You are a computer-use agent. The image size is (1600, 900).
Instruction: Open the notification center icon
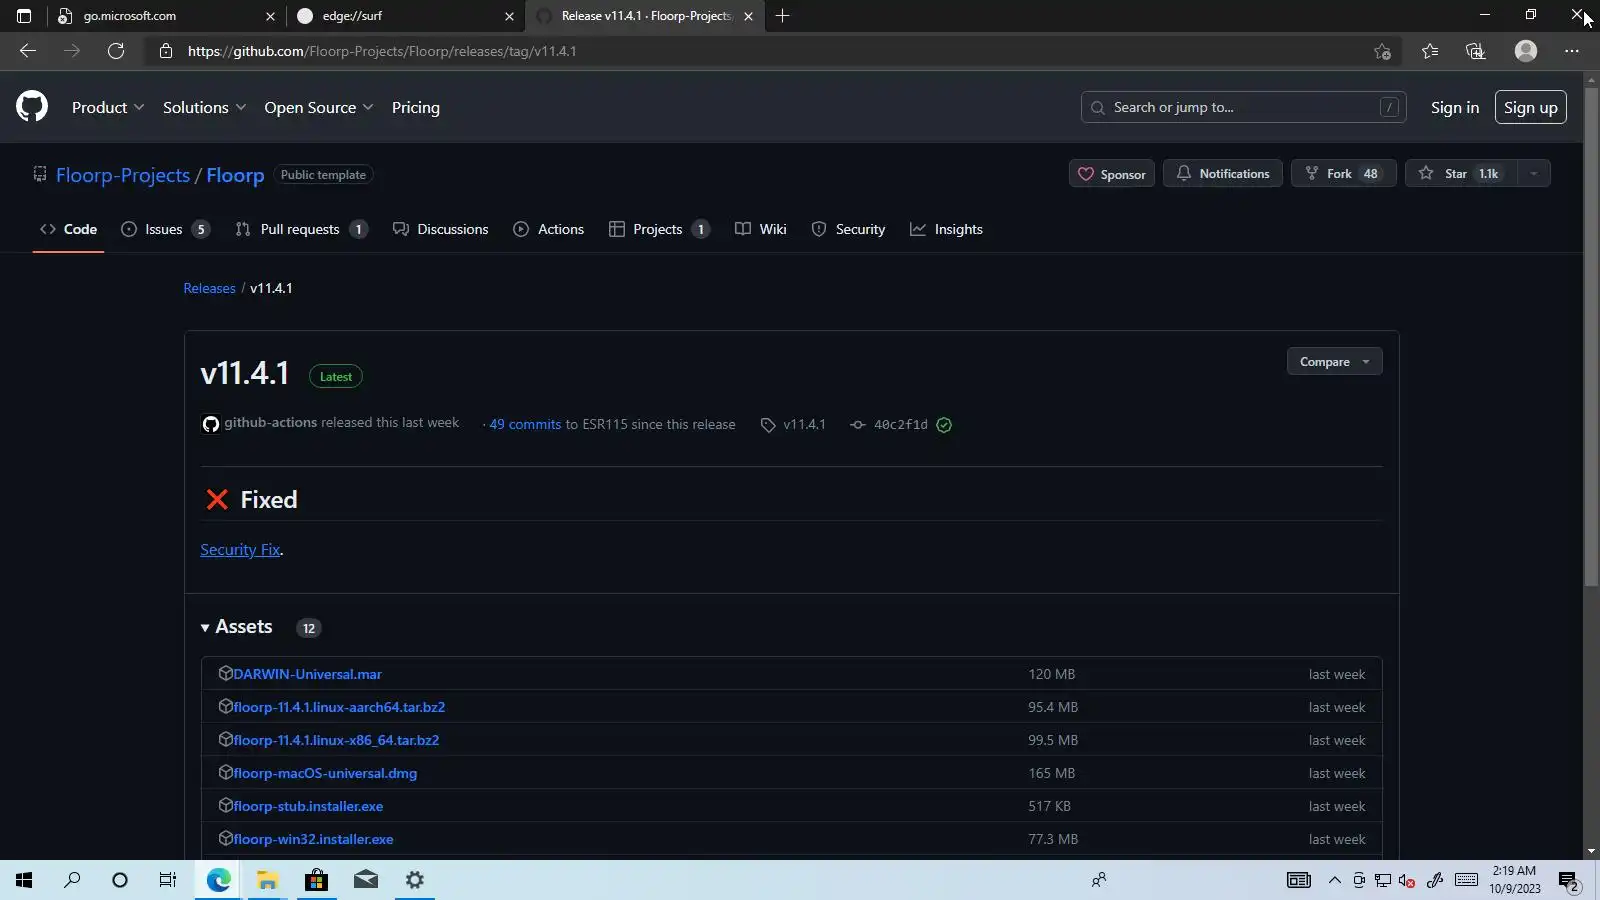[1569, 881]
